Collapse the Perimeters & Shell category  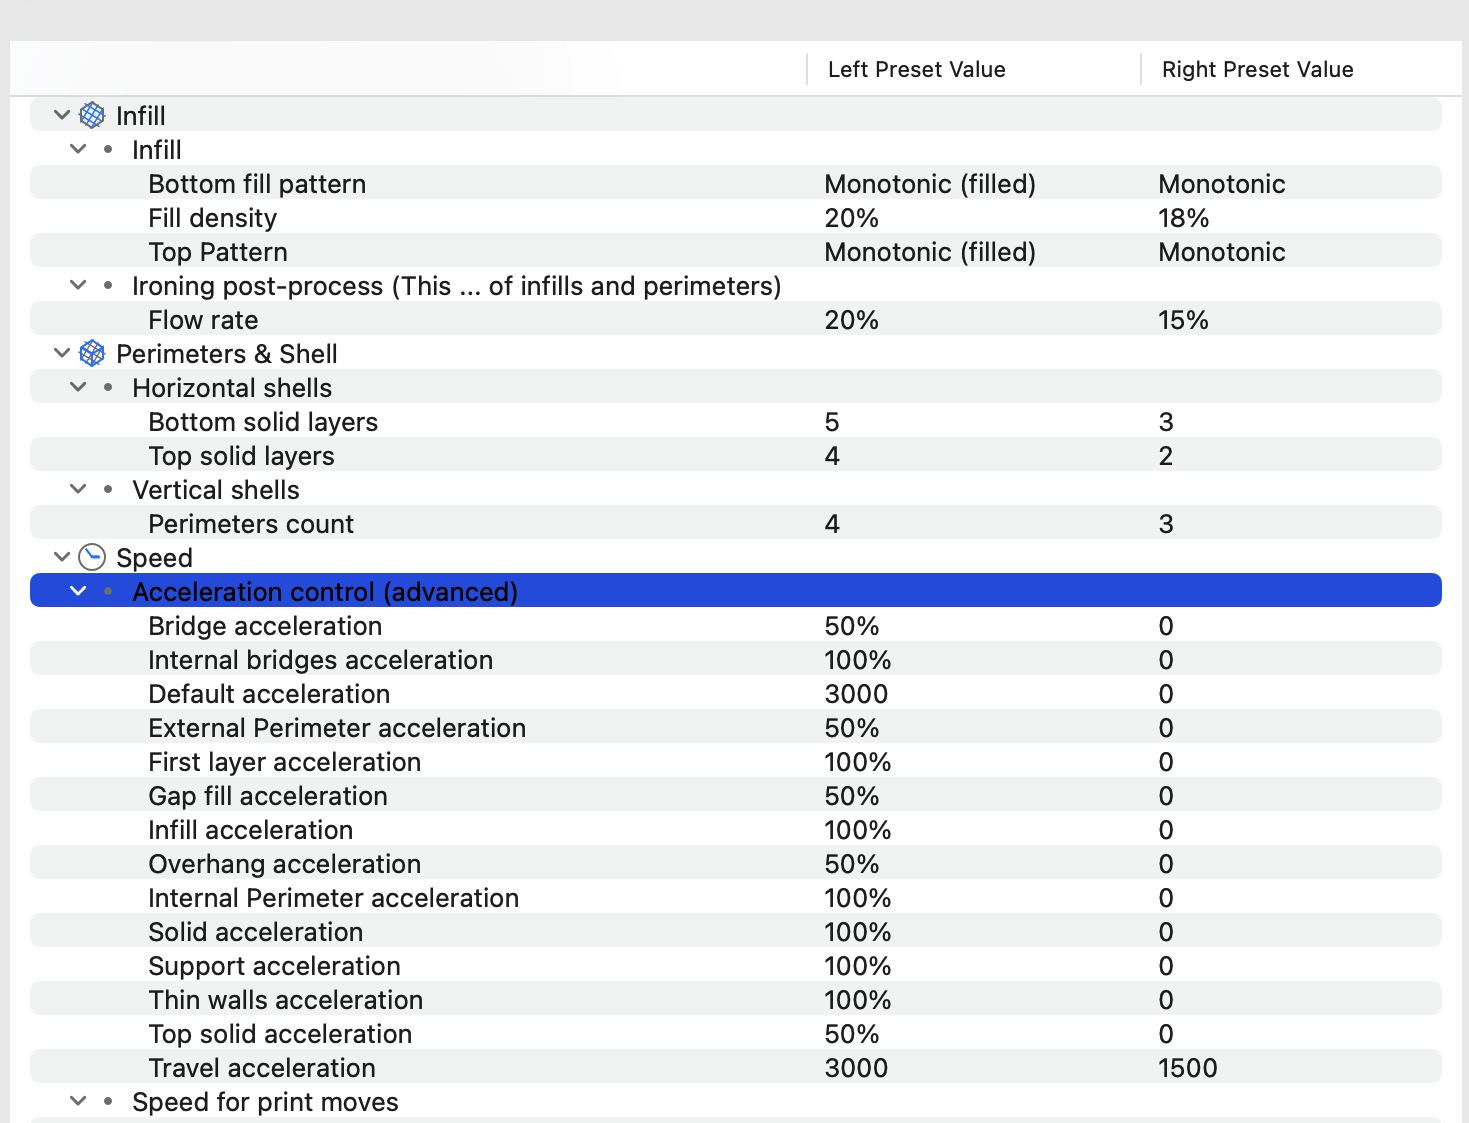tap(62, 354)
